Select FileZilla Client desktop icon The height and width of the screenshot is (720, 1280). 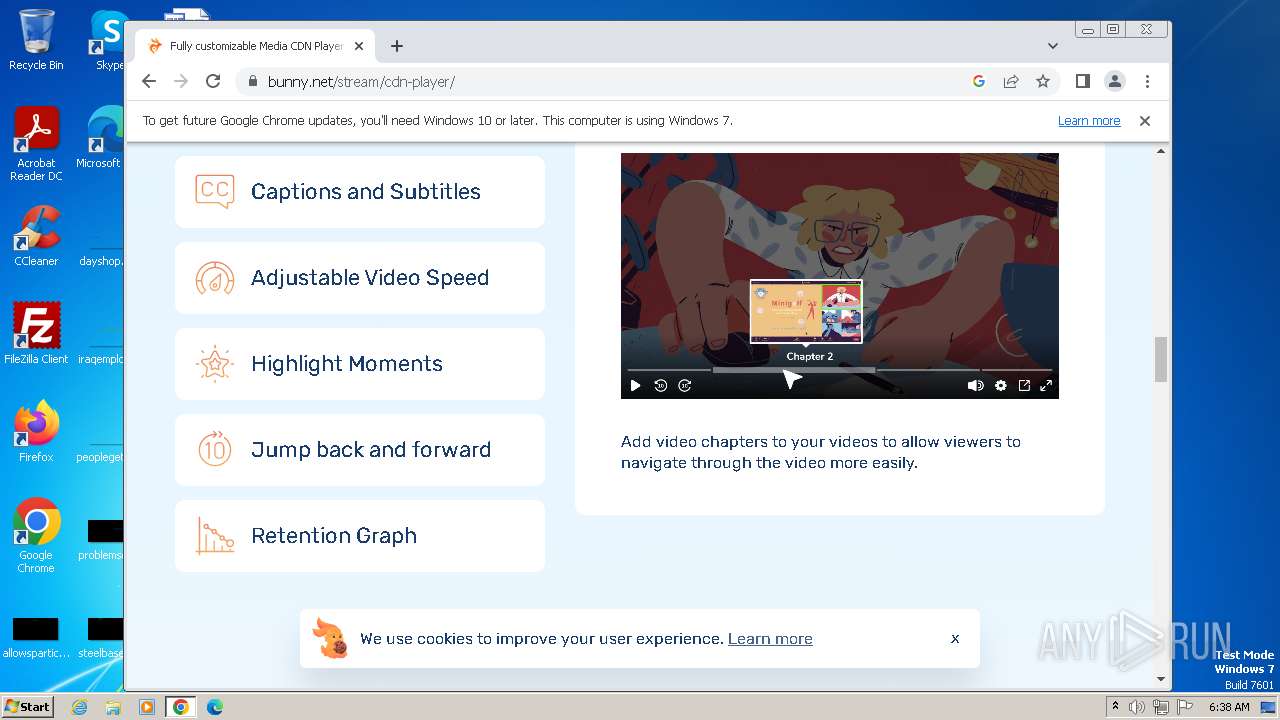click(36, 333)
